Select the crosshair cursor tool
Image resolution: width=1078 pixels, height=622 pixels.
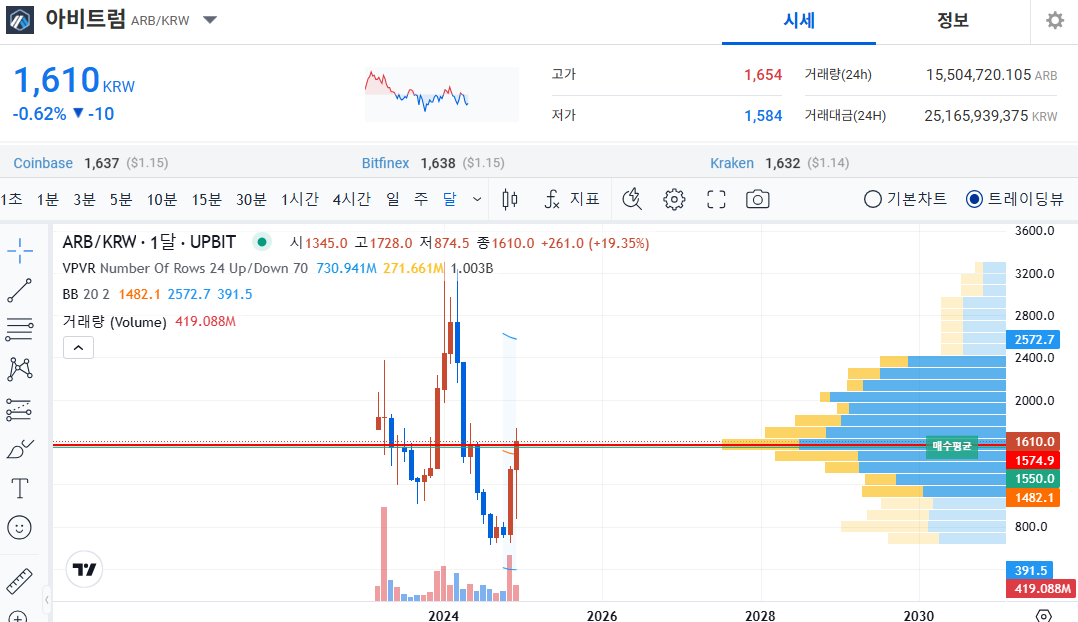point(20,251)
